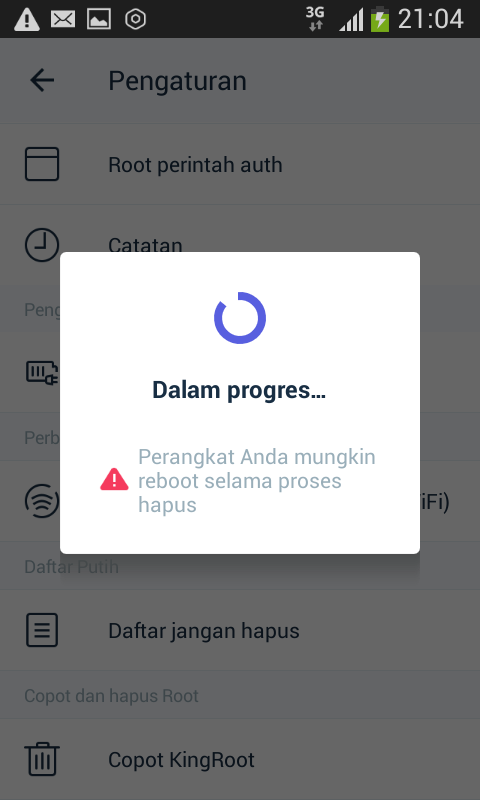
Task: Tap the Pengaturan title text
Action: tap(178, 81)
